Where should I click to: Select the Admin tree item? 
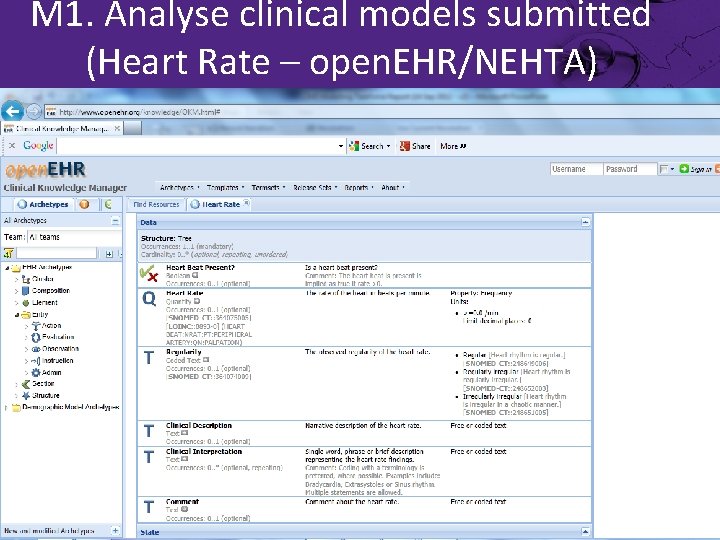click(51, 372)
